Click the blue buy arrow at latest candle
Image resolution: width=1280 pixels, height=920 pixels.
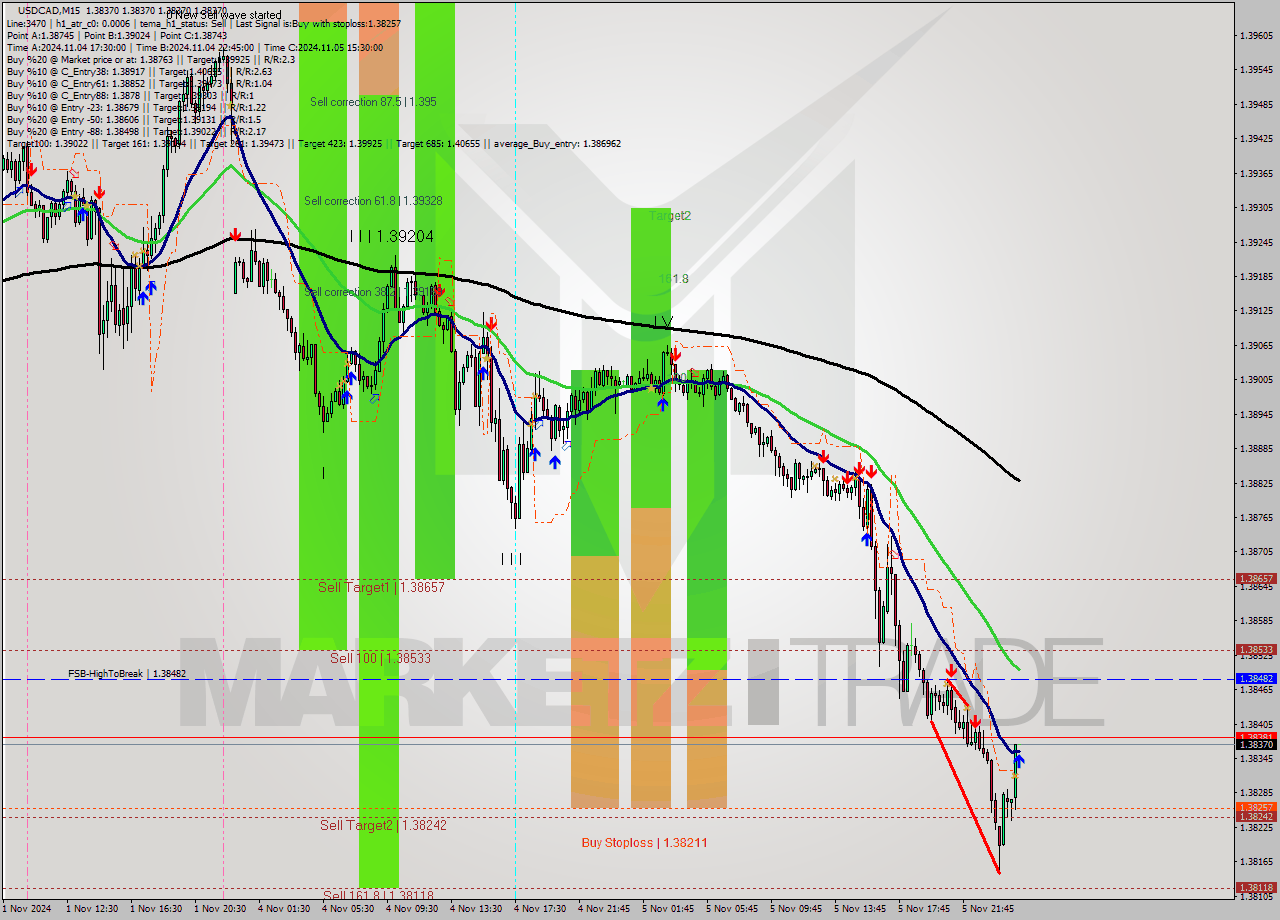[1019, 761]
